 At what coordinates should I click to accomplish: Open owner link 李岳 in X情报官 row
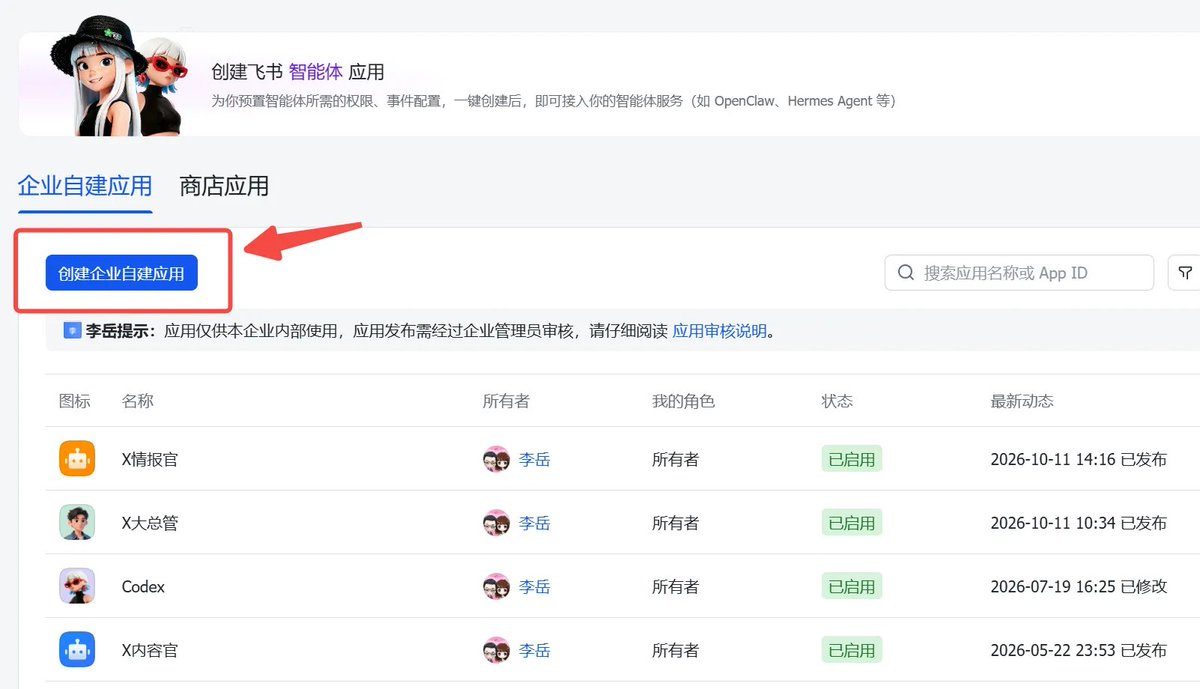pos(534,460)
